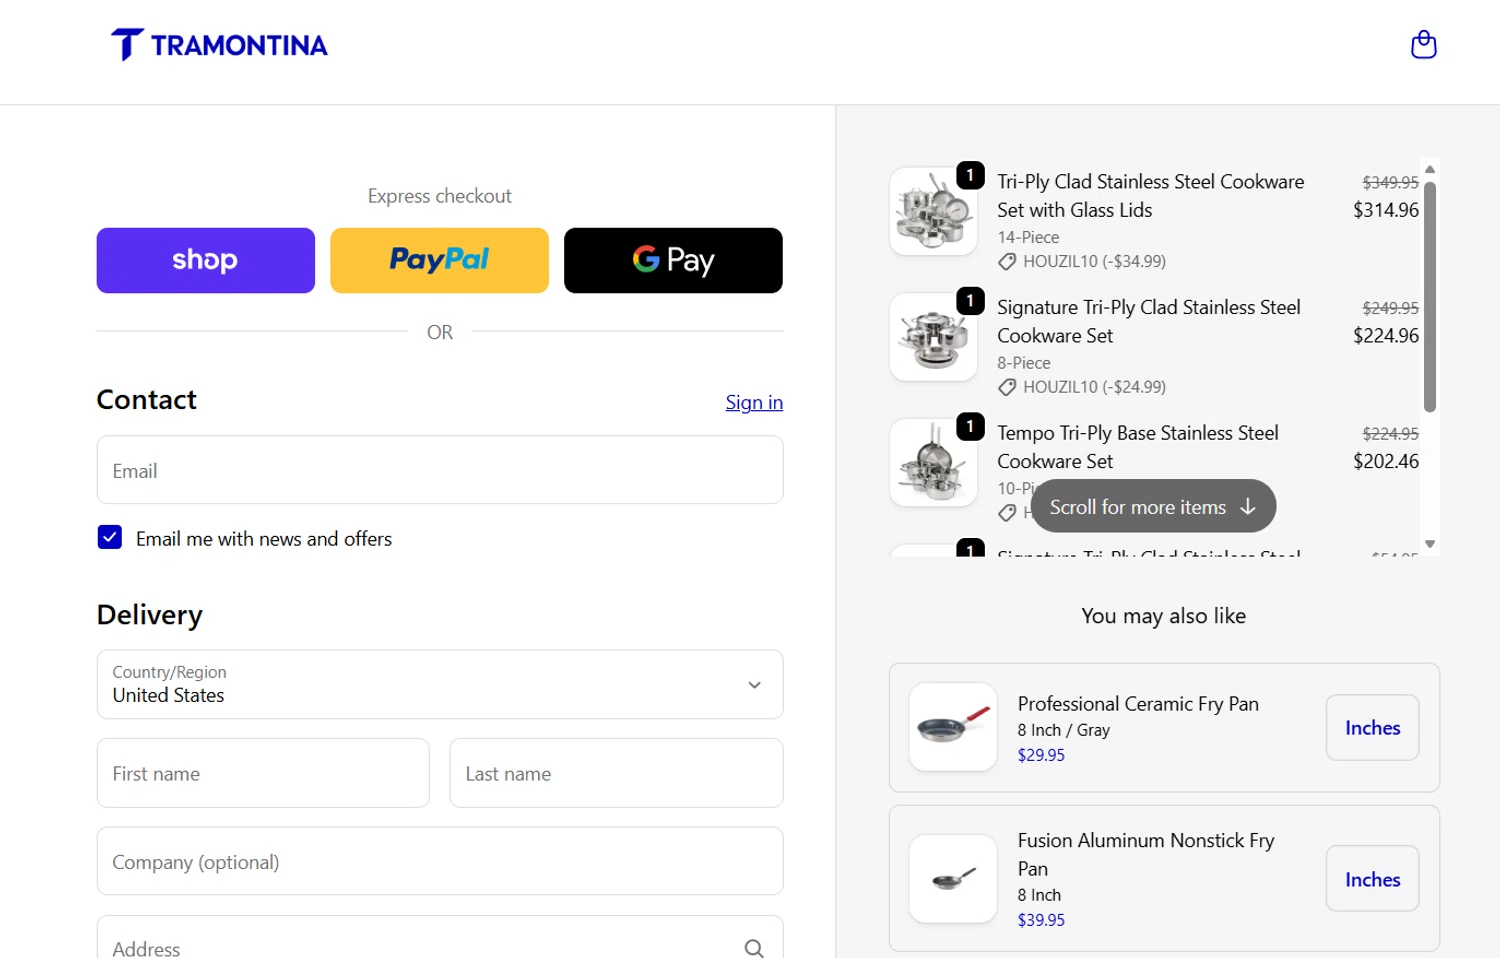The image size is (1500, 958).
Task: Pay with PayPal express checkout
Action: coord(439,260)
